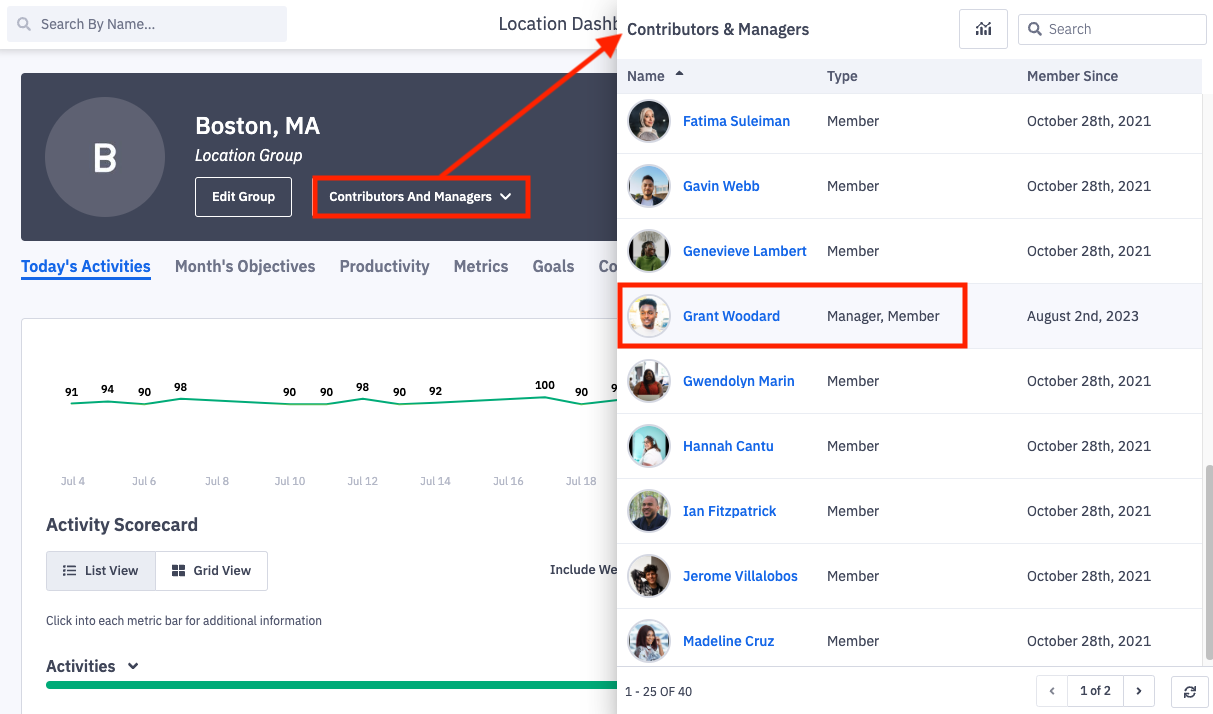Click the page number box '1 of 2'
The height and width of the screenshot is (714, 1213).
click(1095, 691)
